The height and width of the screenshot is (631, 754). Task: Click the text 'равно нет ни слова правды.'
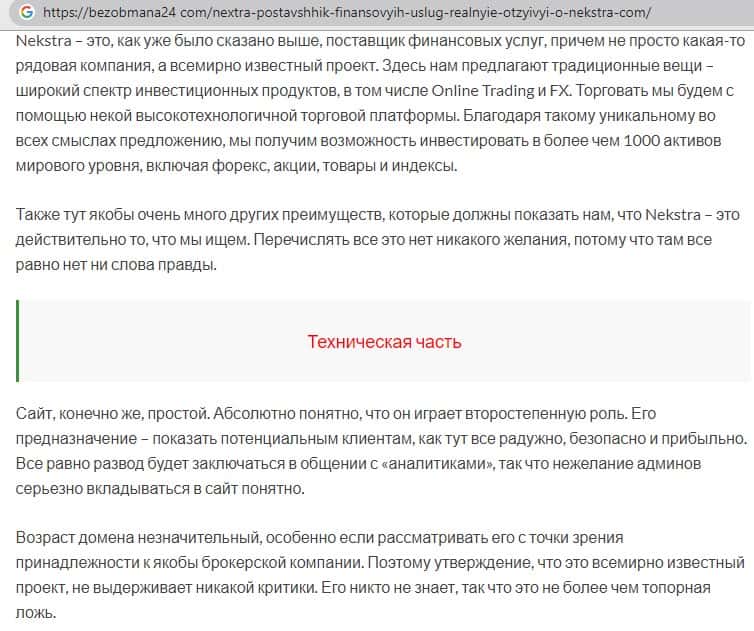[116, 265]
